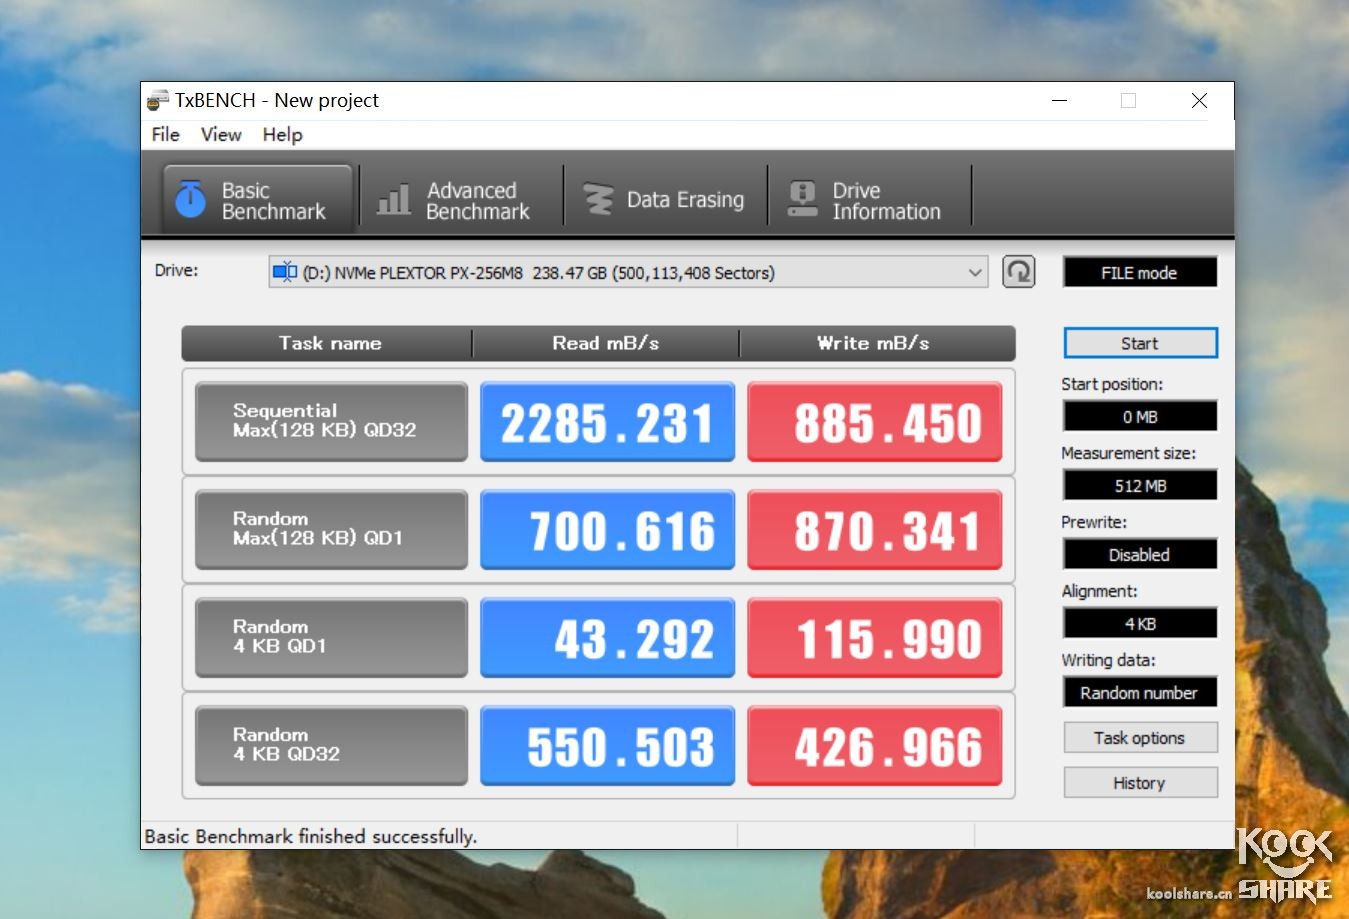The height and width of the screenshot is (919, 1349).
Task: Start the benchmark
Action: (1140, 343)
